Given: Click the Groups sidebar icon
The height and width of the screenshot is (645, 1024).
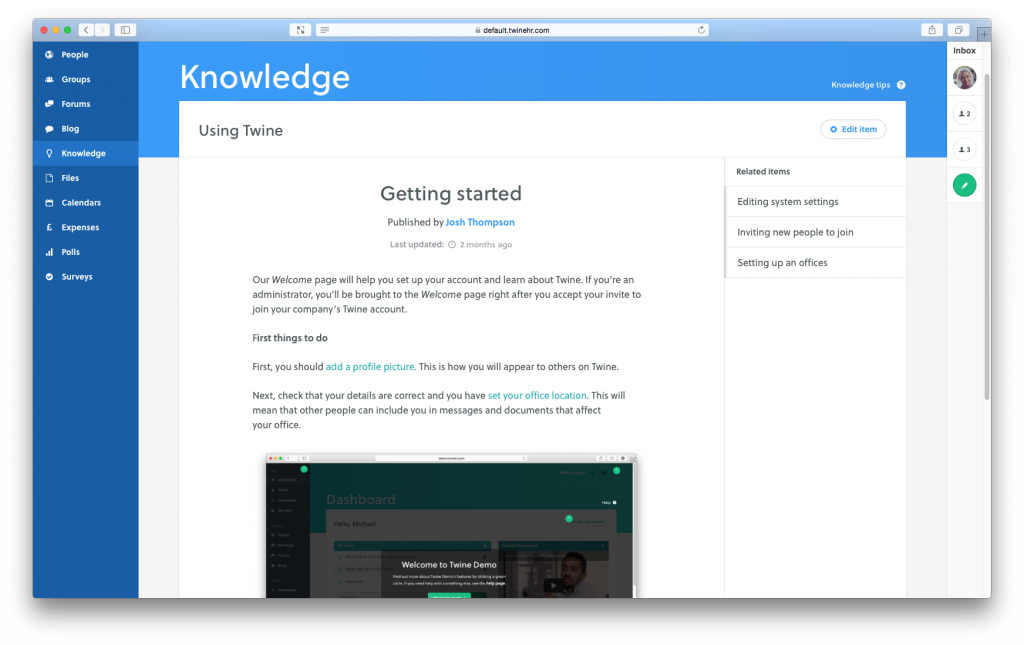Looking at the screenshot, I should [49, 80].
